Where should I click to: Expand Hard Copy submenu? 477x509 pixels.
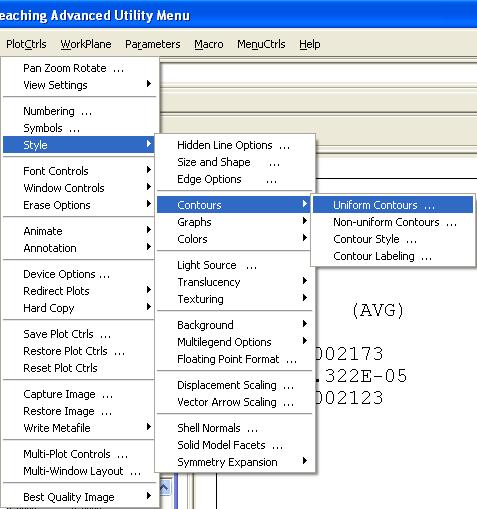(79, 308)
